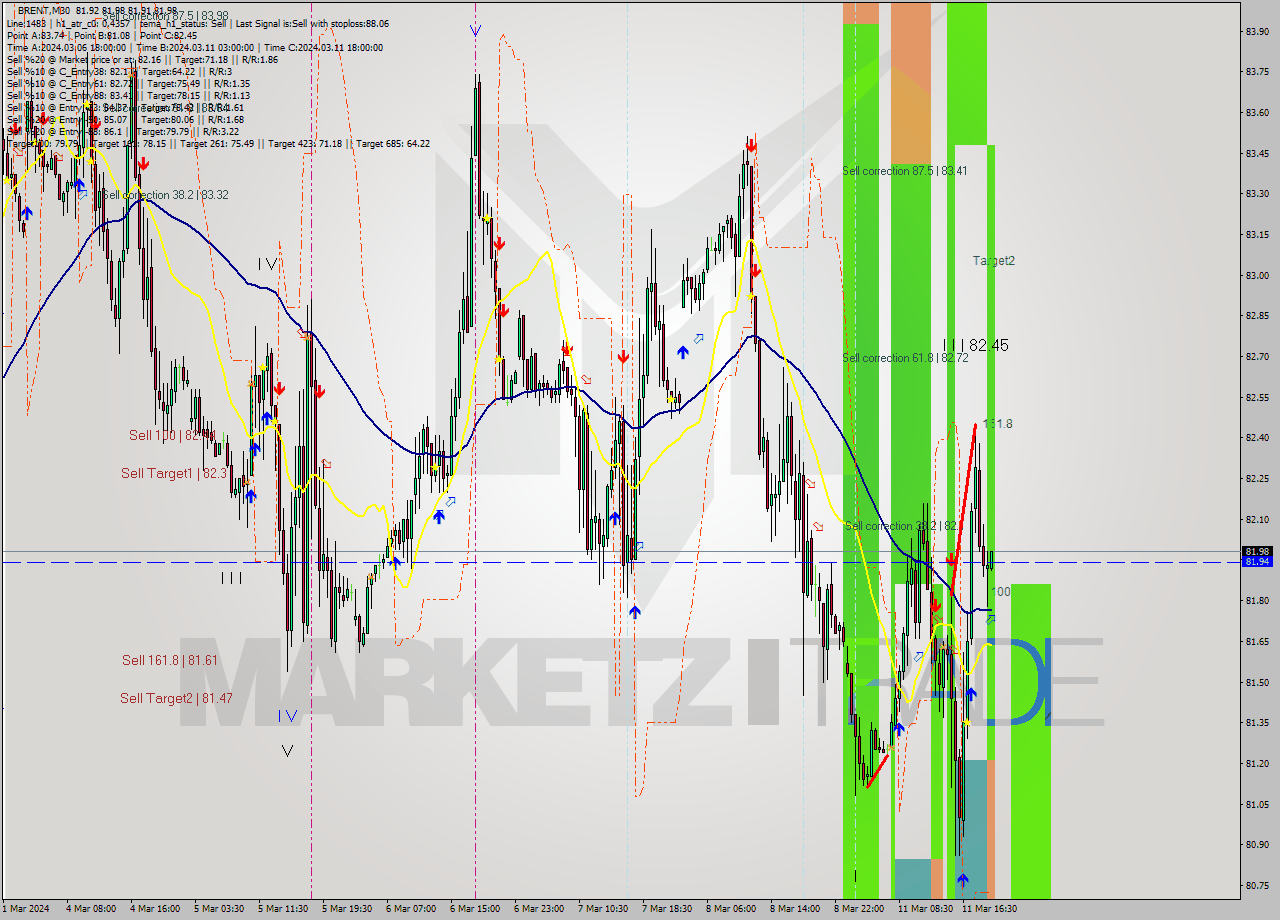
Task: Click the '| | | 82.45' wave label
Action: pos(976,345)
